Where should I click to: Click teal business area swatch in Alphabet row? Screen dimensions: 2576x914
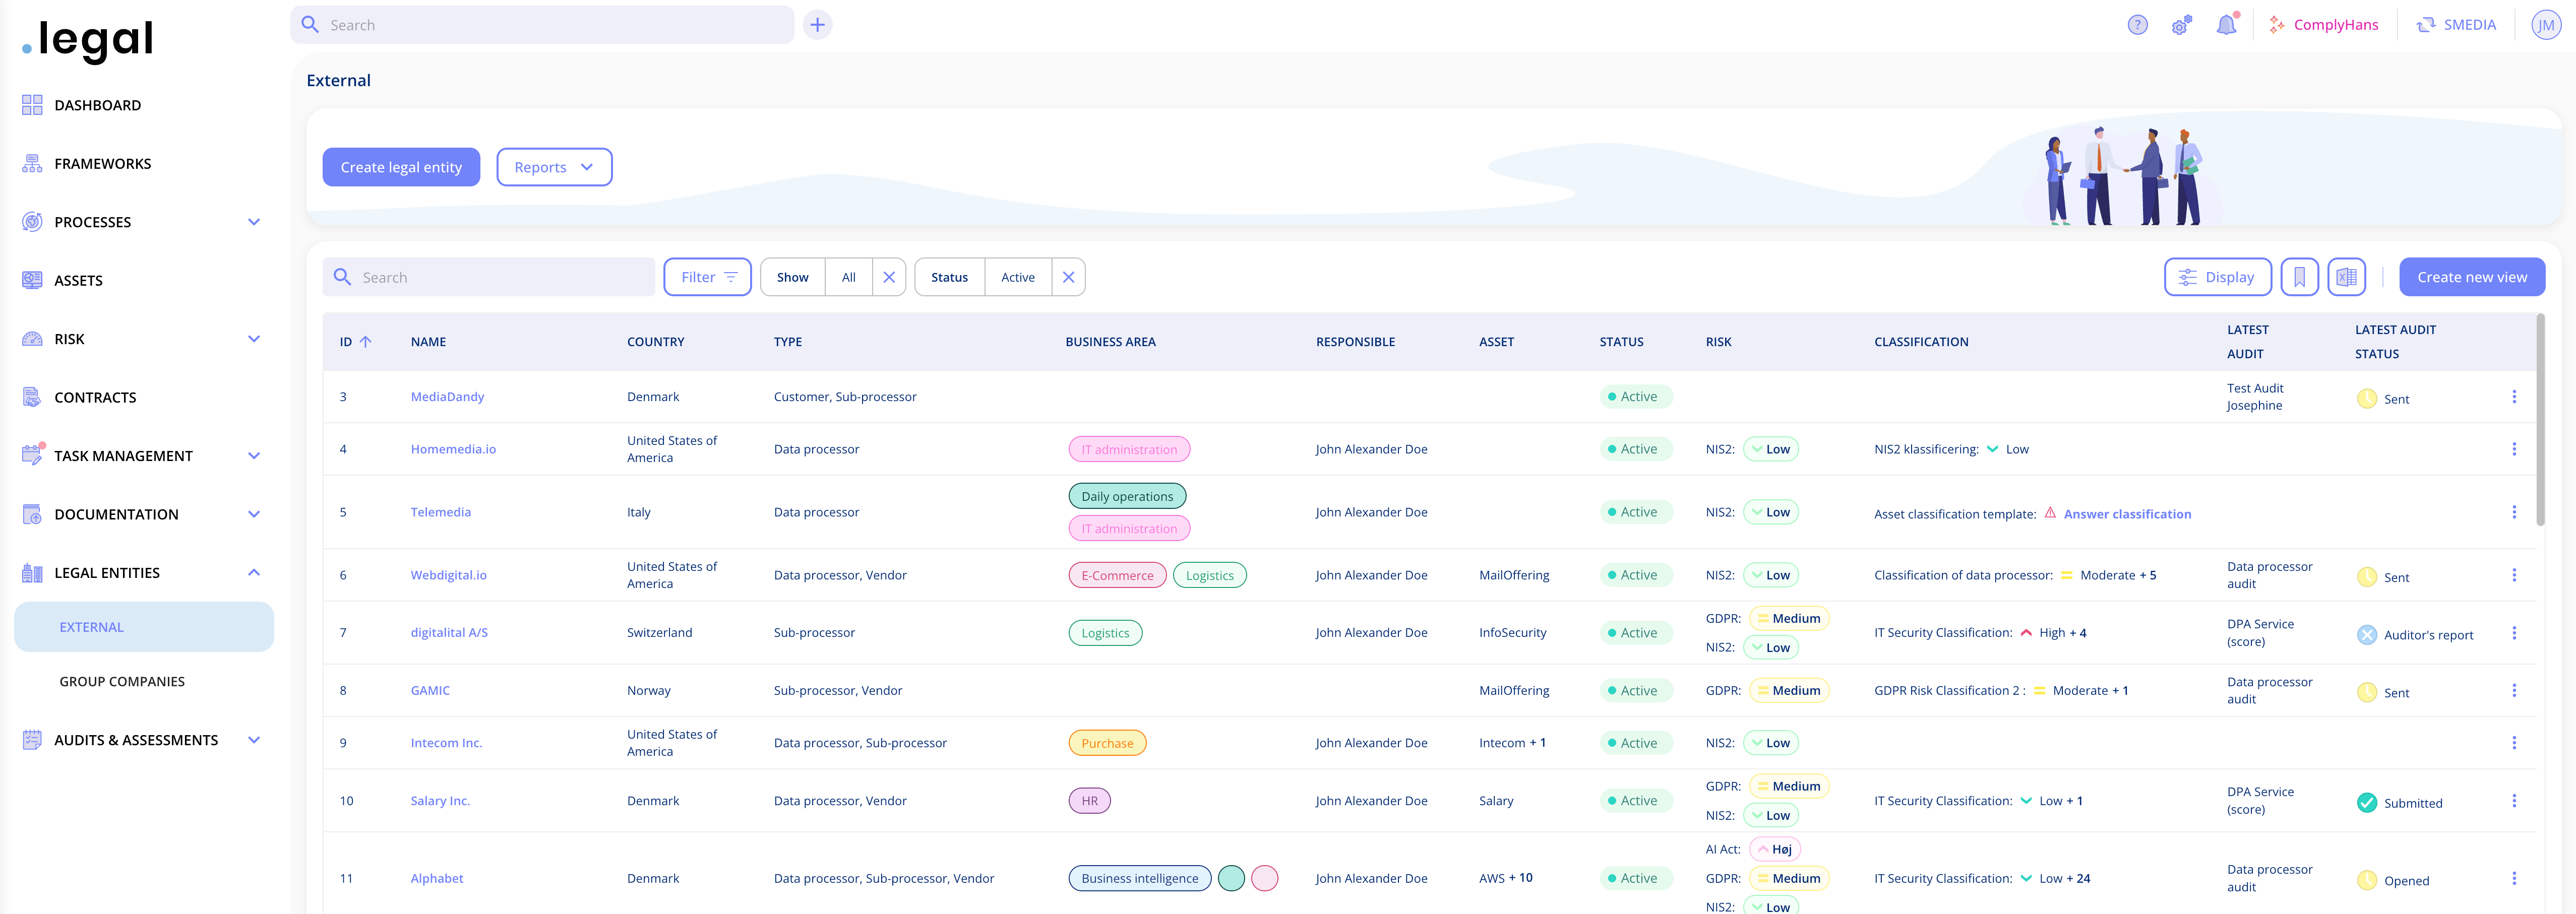(1231, 878)
